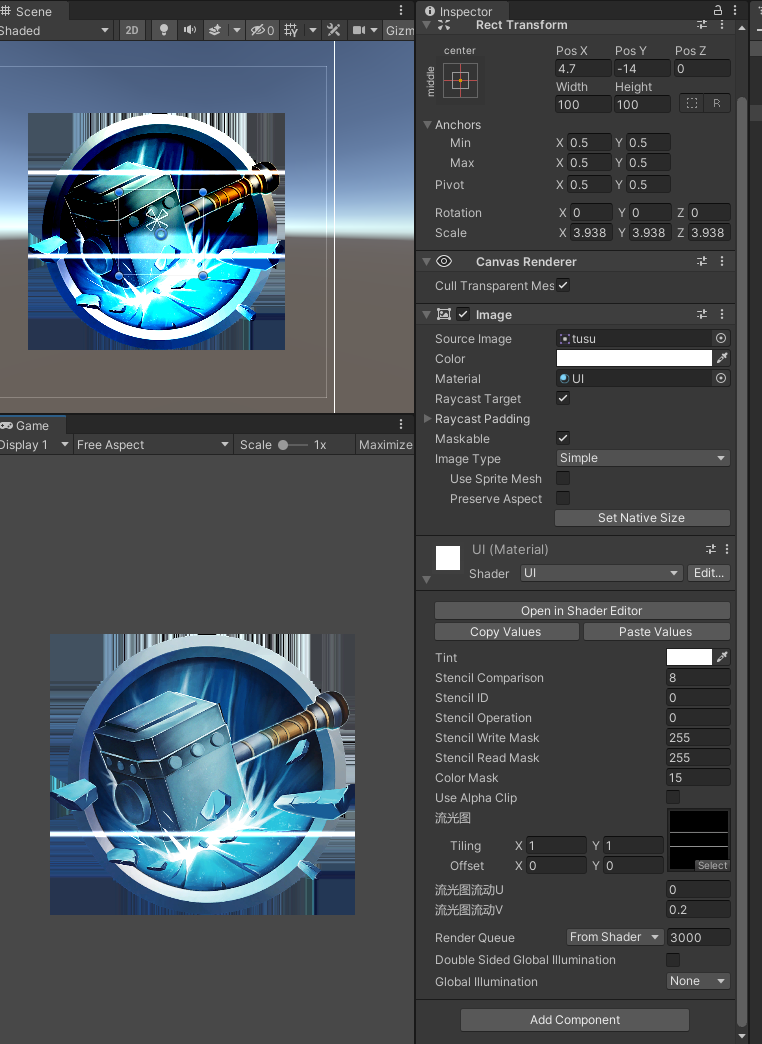Image resolution: width=762 pixels, height=1044 pixels.
Task: Toggle scene lighting bulb icon
Action: tap(163, 30)
